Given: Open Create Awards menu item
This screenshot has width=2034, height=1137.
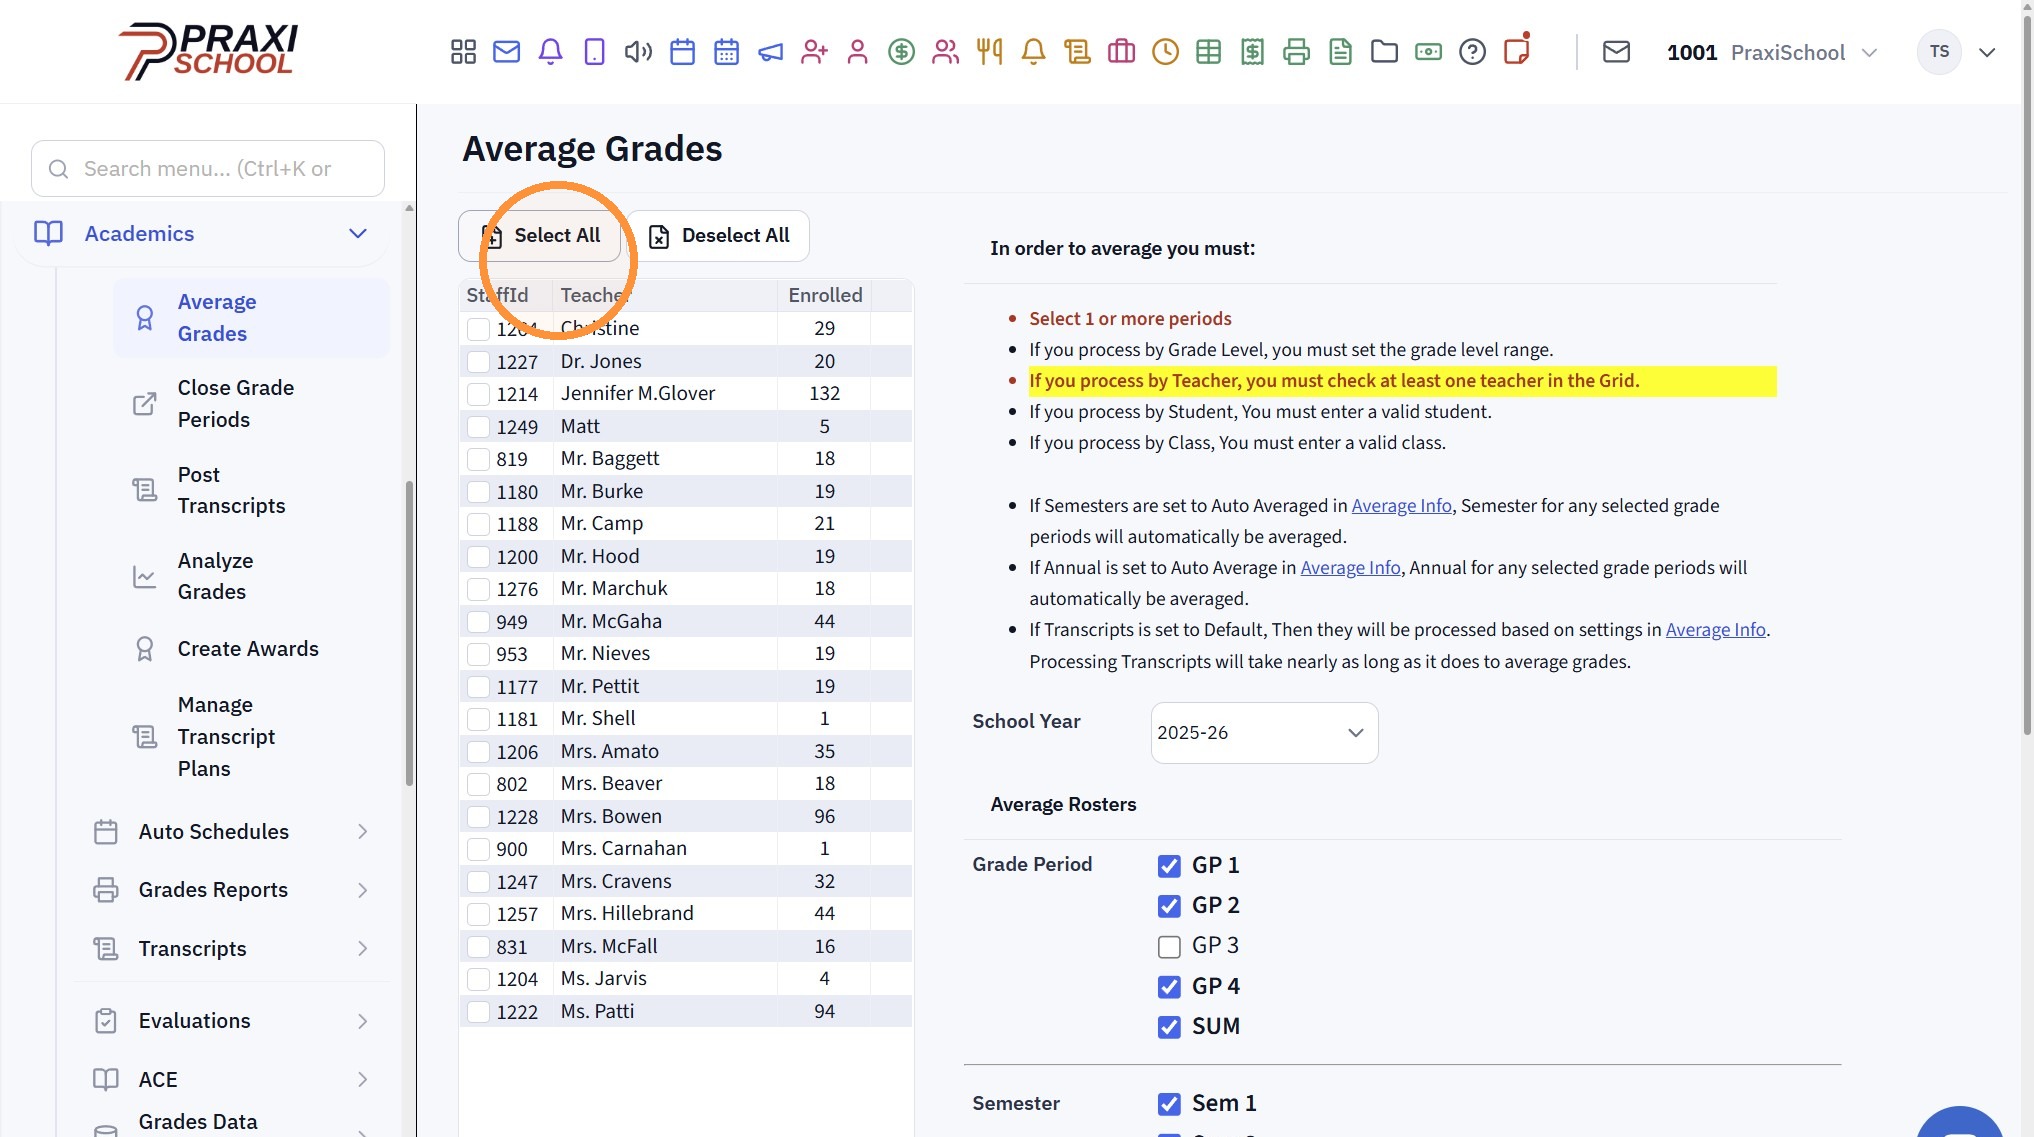Looking at the screenshot, I should coord(248,649).
